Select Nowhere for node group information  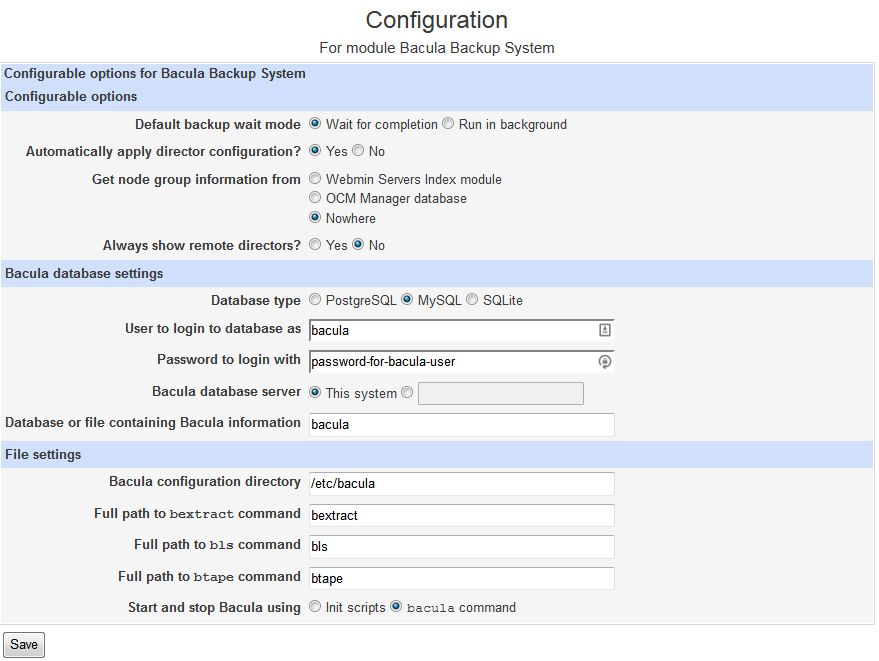tap(315, 217)
